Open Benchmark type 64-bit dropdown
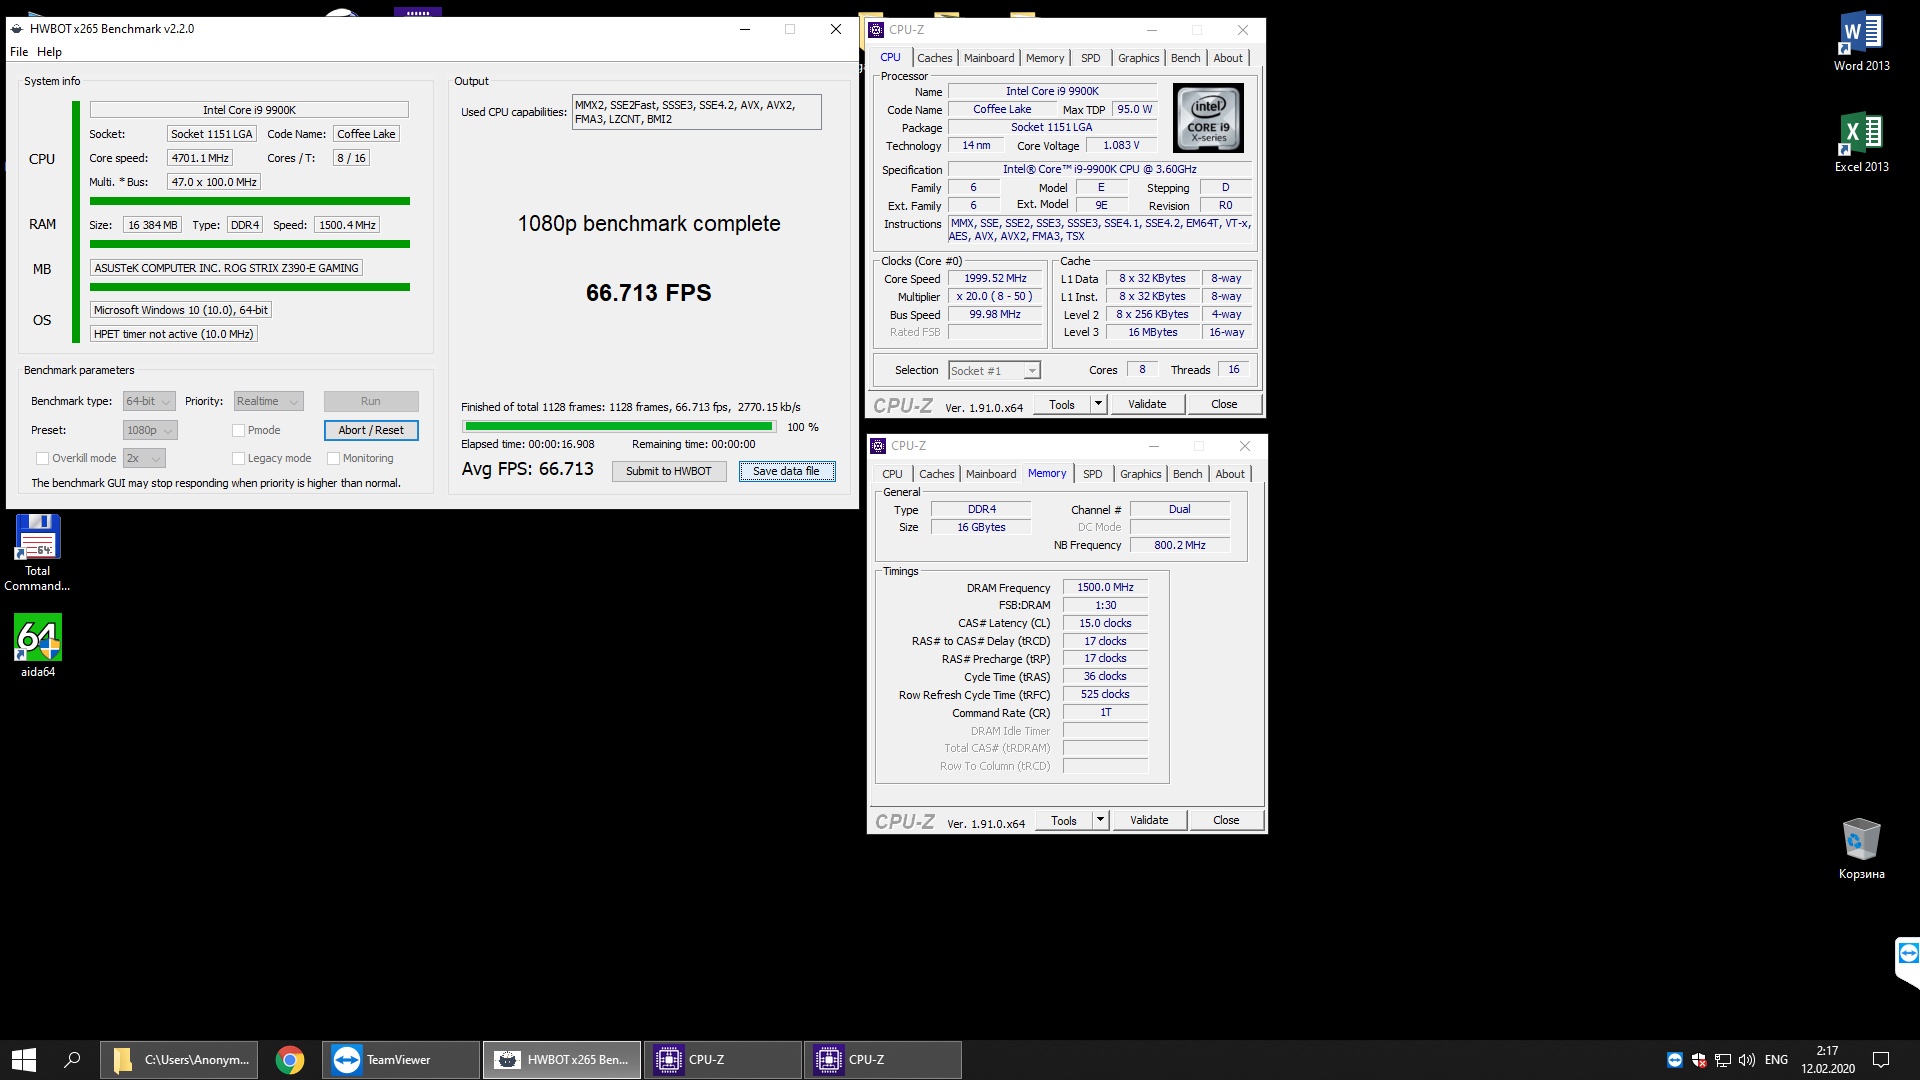Viewport: 1920px width, 1080px height. click(149, 402)
